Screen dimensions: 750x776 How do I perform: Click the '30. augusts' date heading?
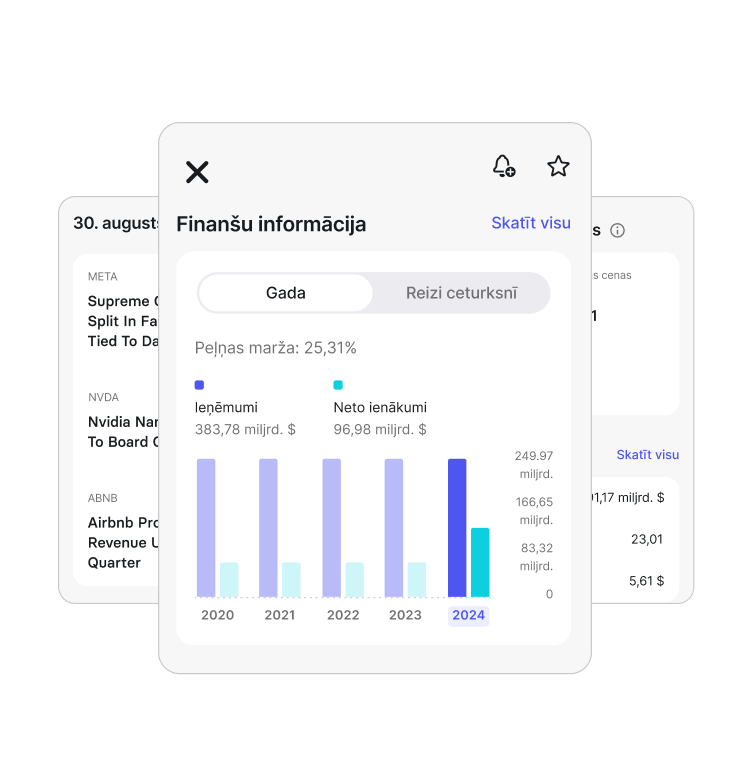click(116, 223)
